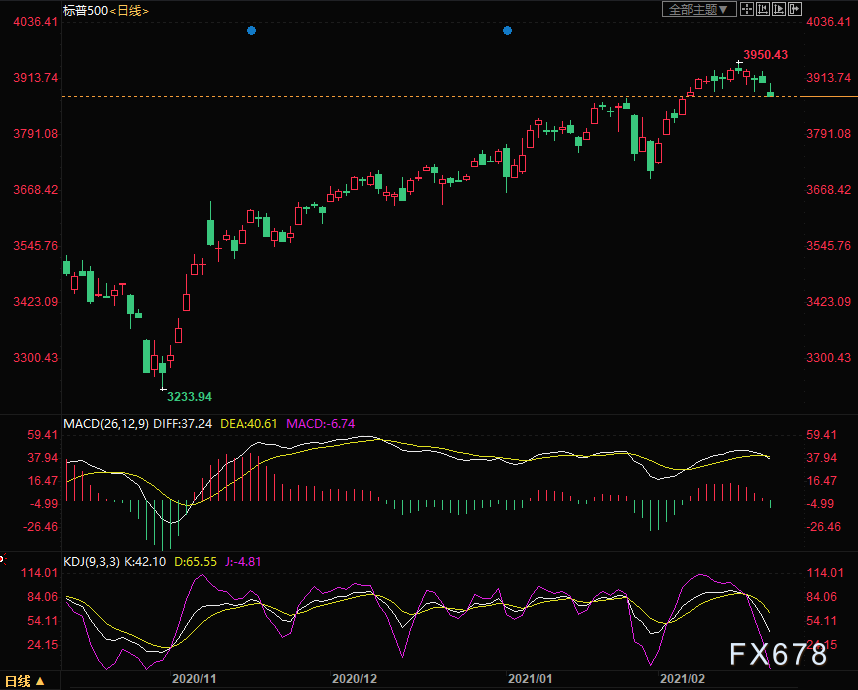This screenshot has width=858, height=690.
Task: Click the 2021/01 date axis label
Action: pos(530,679)
